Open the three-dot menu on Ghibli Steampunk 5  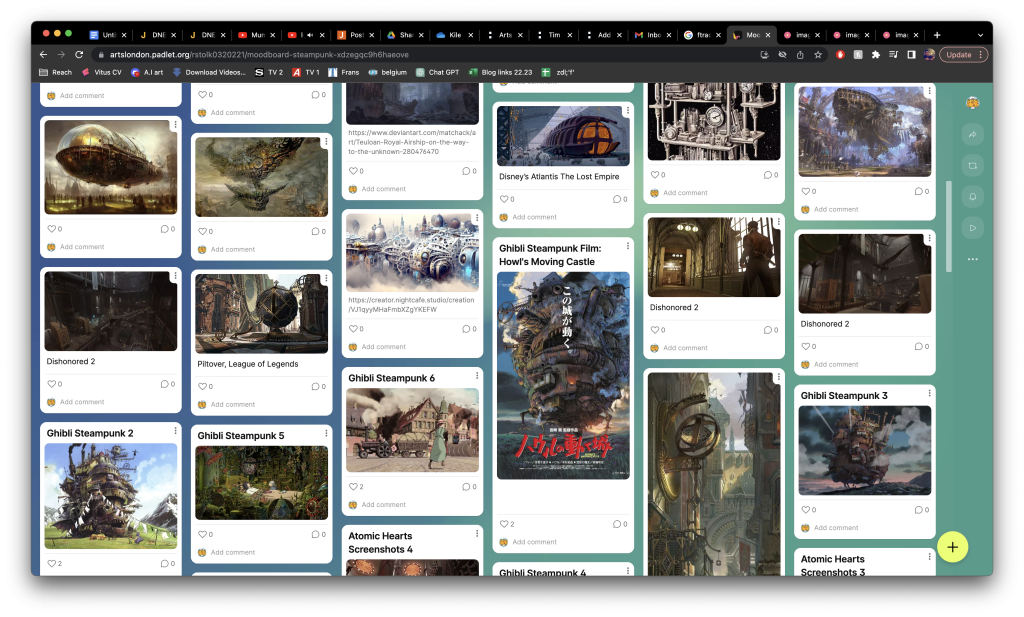coord(326,434)
